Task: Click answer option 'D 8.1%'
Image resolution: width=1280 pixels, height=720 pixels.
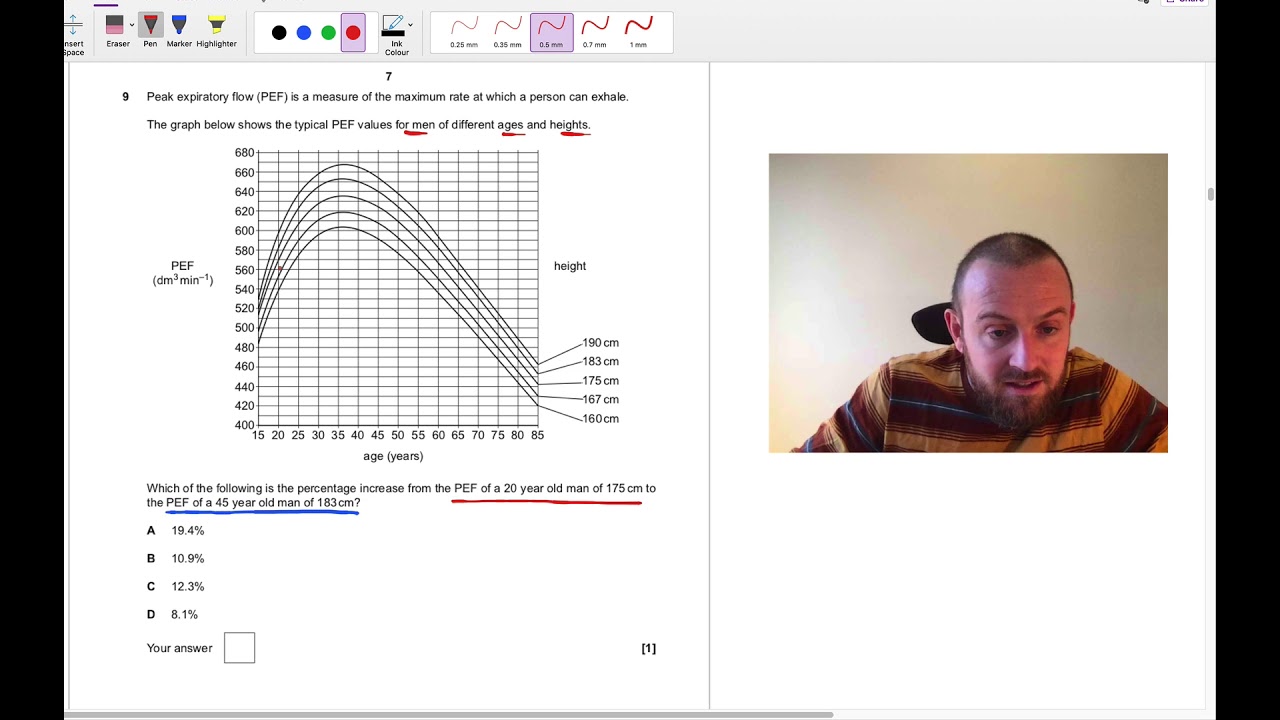Action: pos(173,615)
